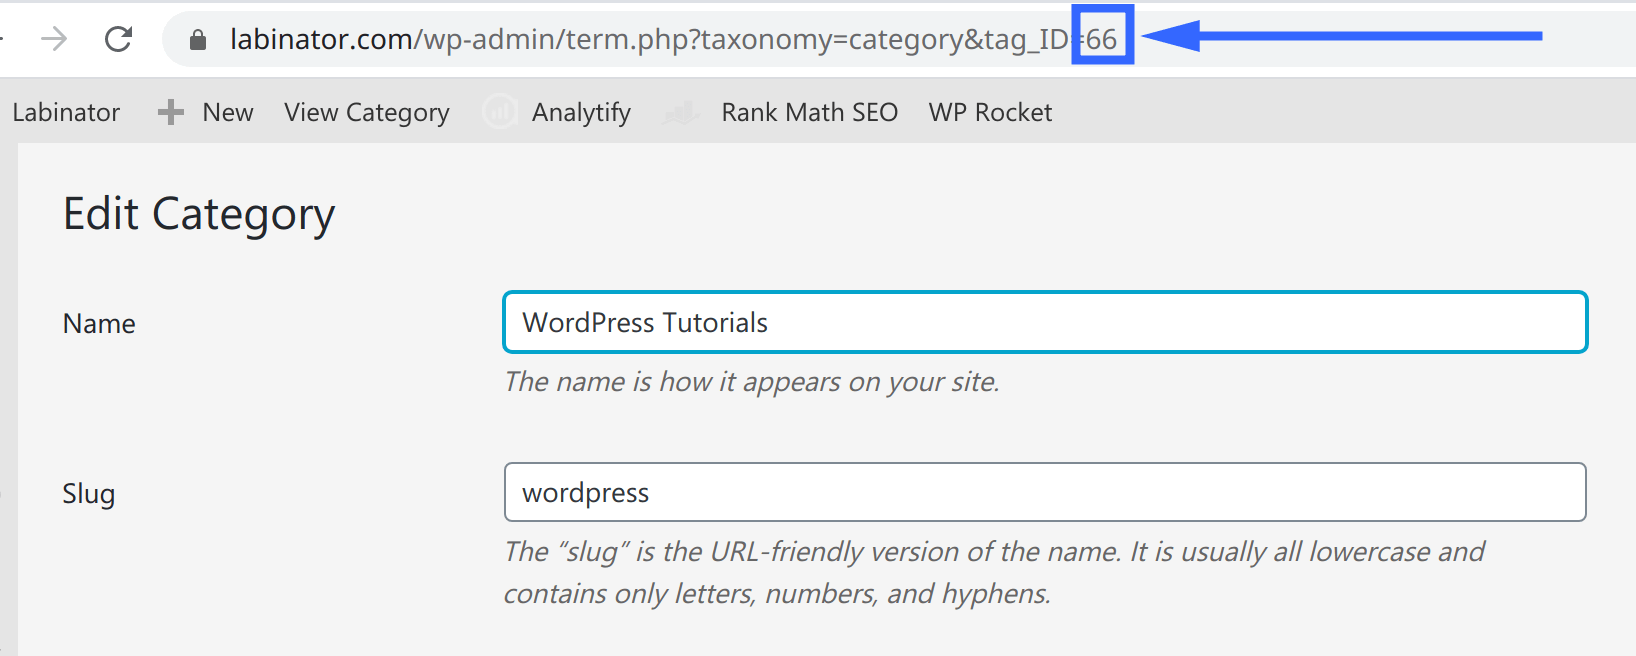Click the browser forward arrow

54,39
